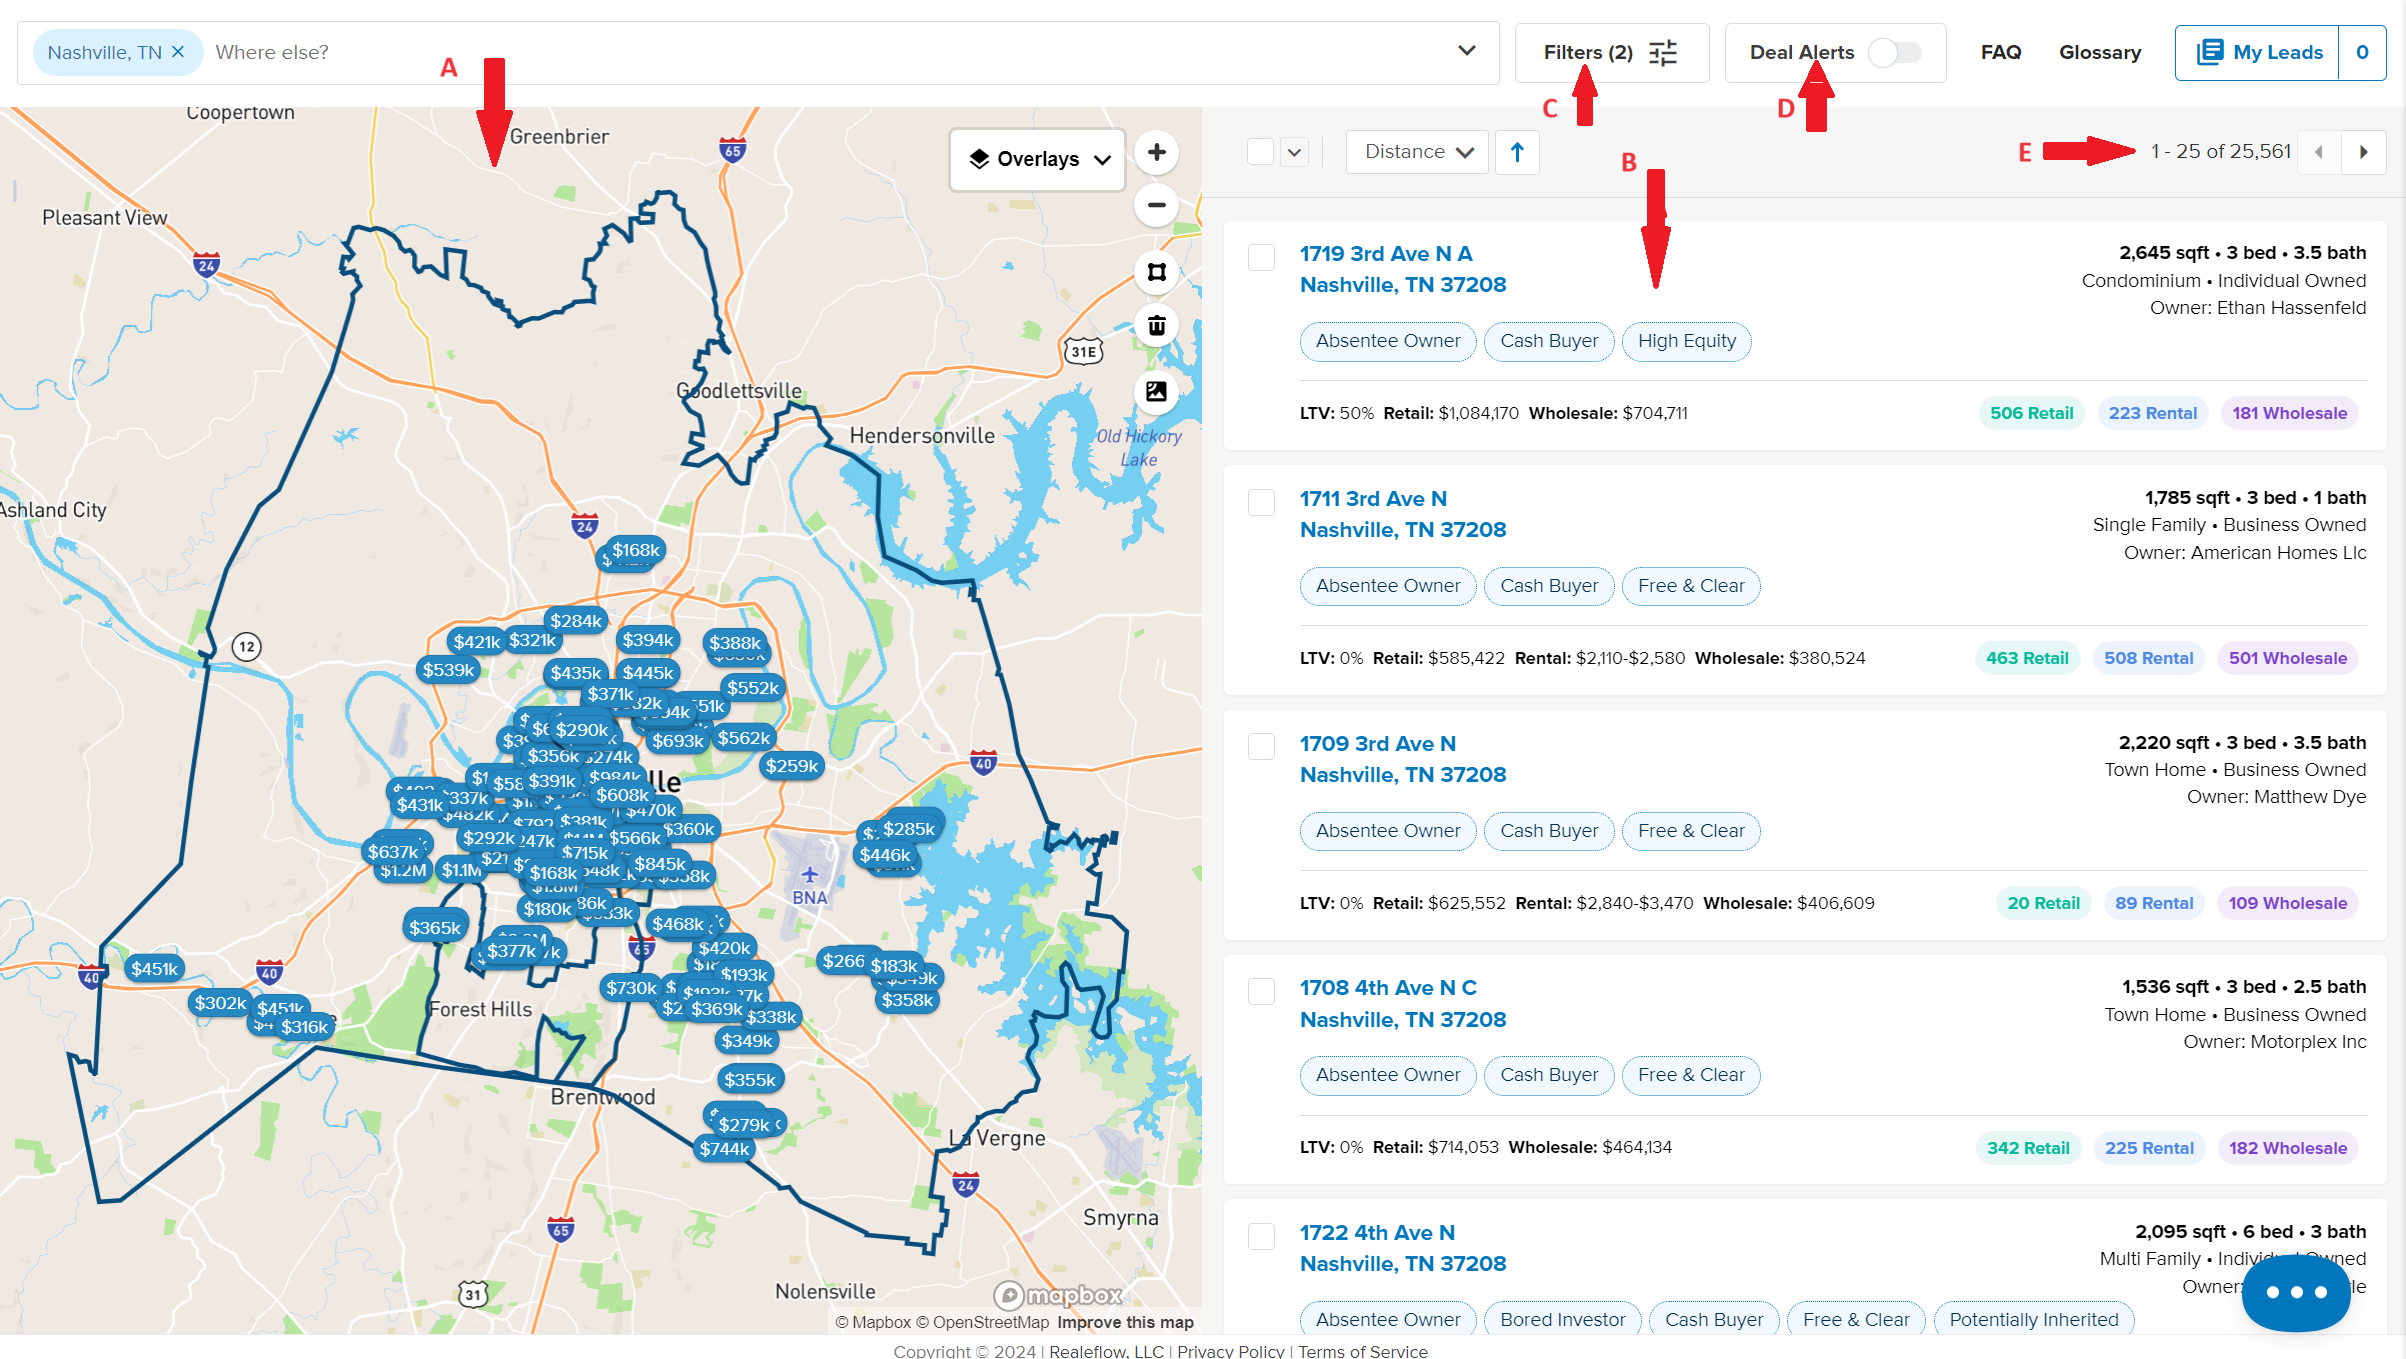The height and width of the screenshot is (1359, 2406).
Task: Delete drawn map area with trash icon
Action: (1156, 325)
